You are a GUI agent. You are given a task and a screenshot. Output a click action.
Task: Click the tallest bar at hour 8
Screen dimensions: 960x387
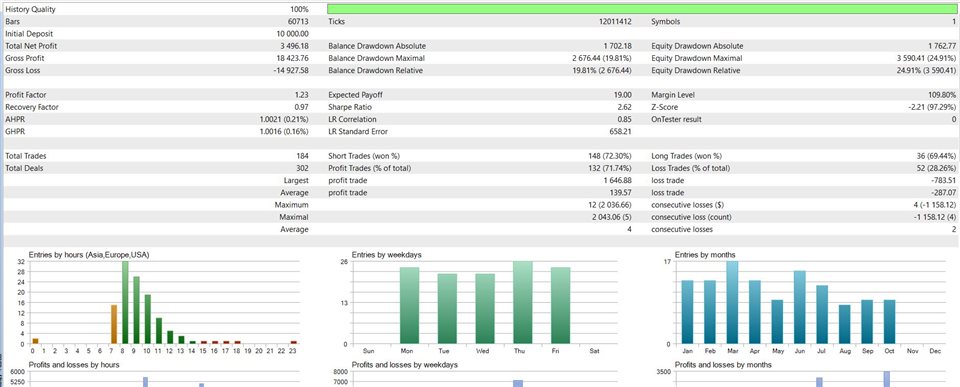click(x=126, y=302)
